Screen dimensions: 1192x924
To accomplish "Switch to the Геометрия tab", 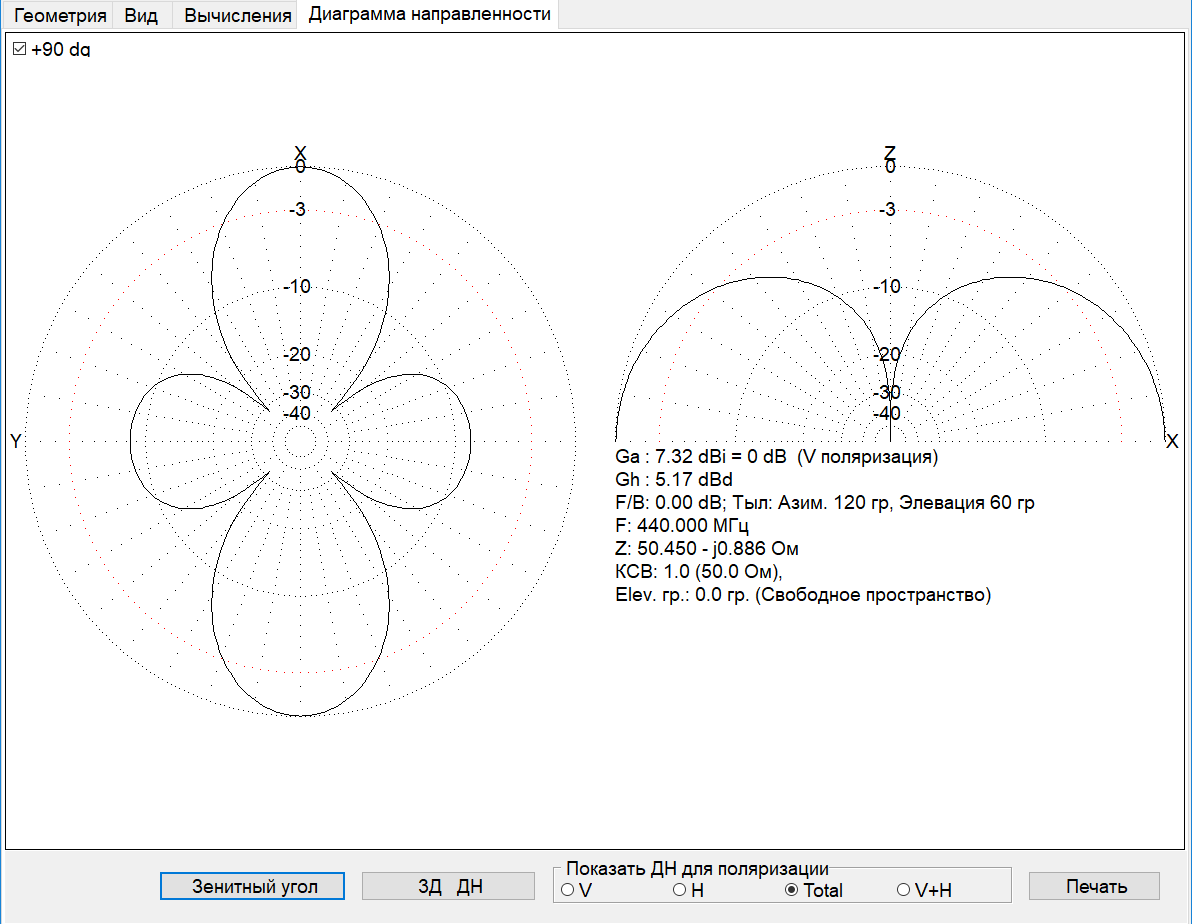I will point(60,15).
